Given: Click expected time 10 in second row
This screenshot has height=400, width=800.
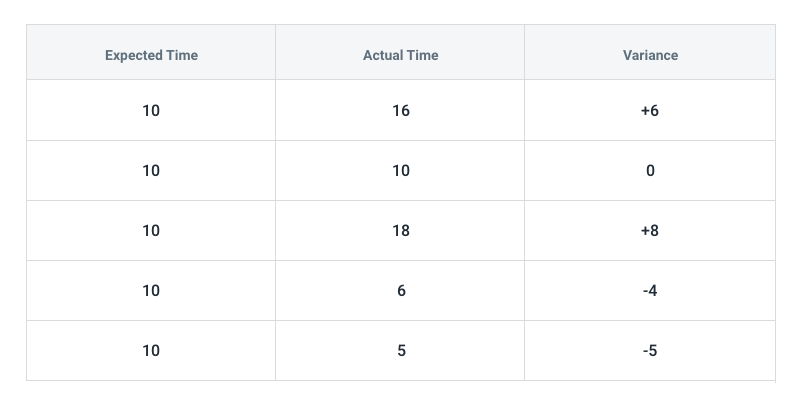Looking at the screenshot, I should (151, 170).
